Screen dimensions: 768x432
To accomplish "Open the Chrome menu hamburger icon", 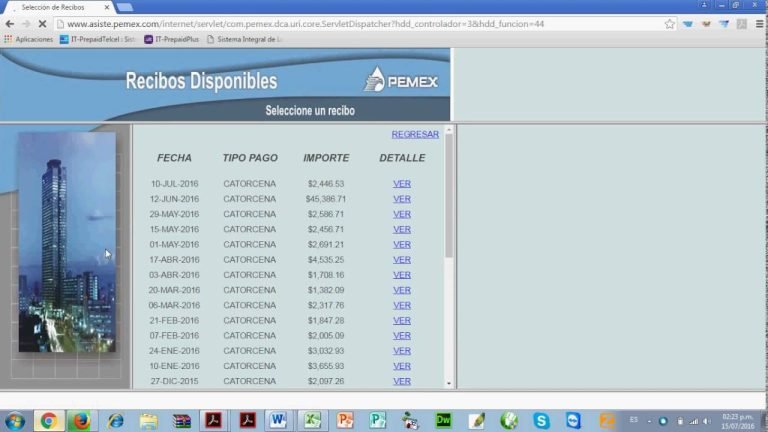I will point(759,24).
